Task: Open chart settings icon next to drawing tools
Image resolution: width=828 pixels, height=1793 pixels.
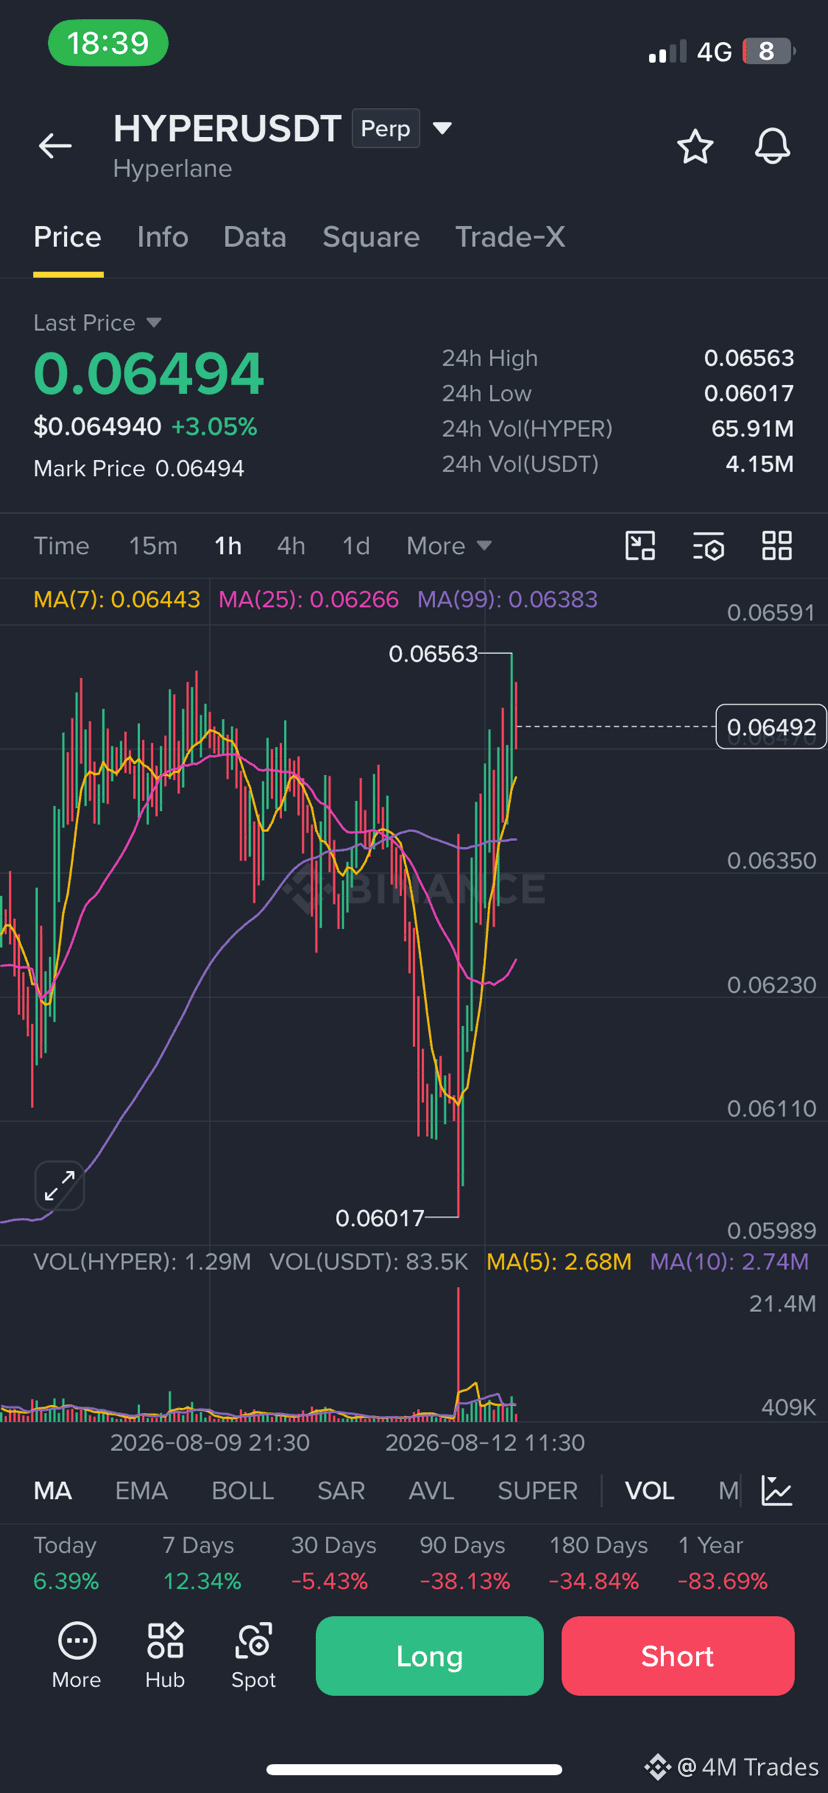Action: pos(708,546)
